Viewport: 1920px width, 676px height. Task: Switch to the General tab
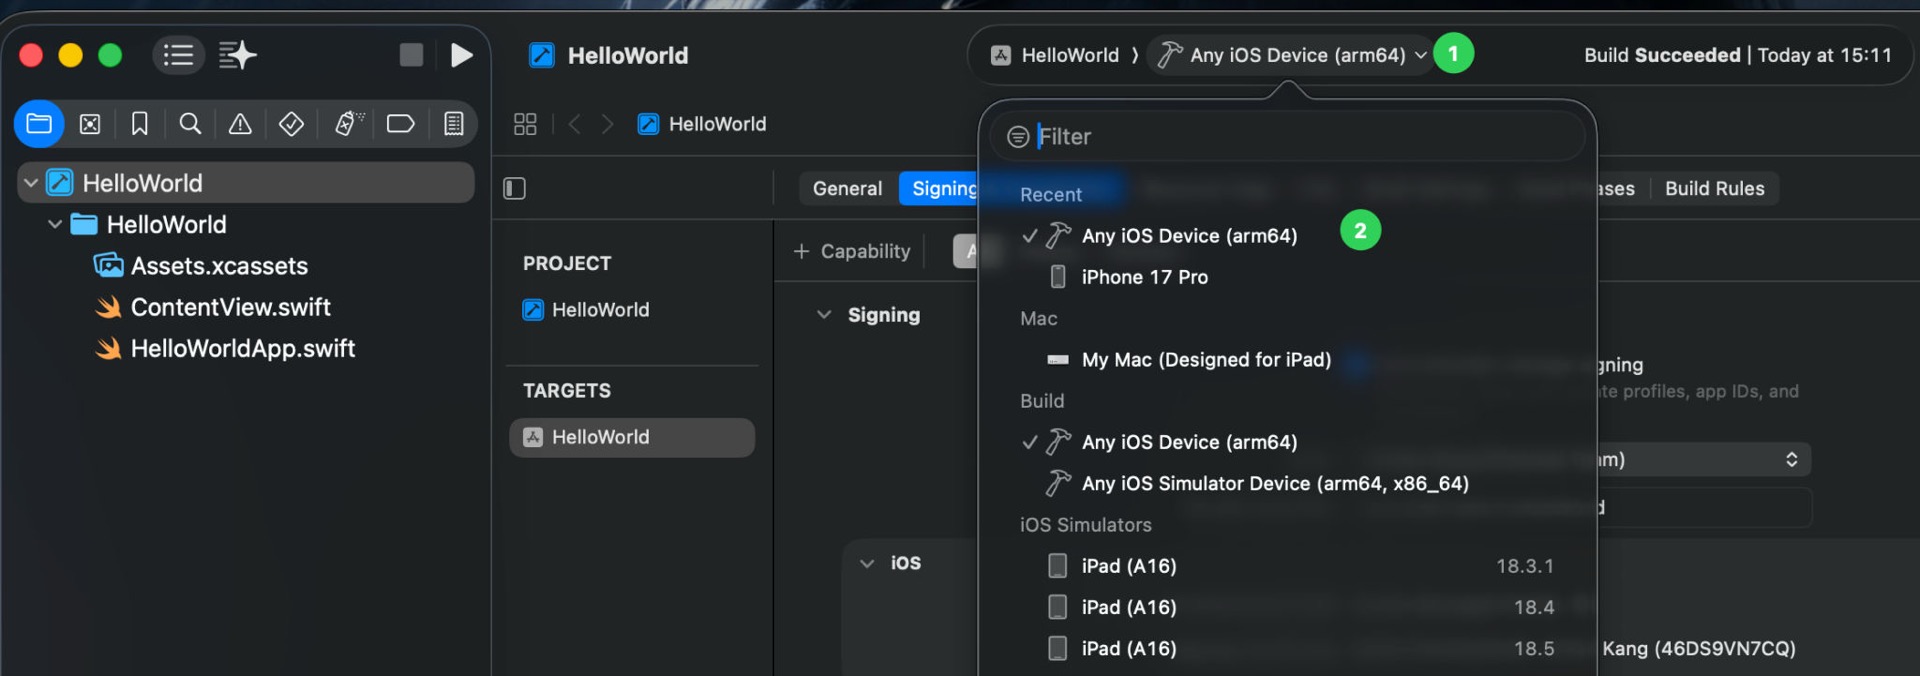tap(847, 188)
